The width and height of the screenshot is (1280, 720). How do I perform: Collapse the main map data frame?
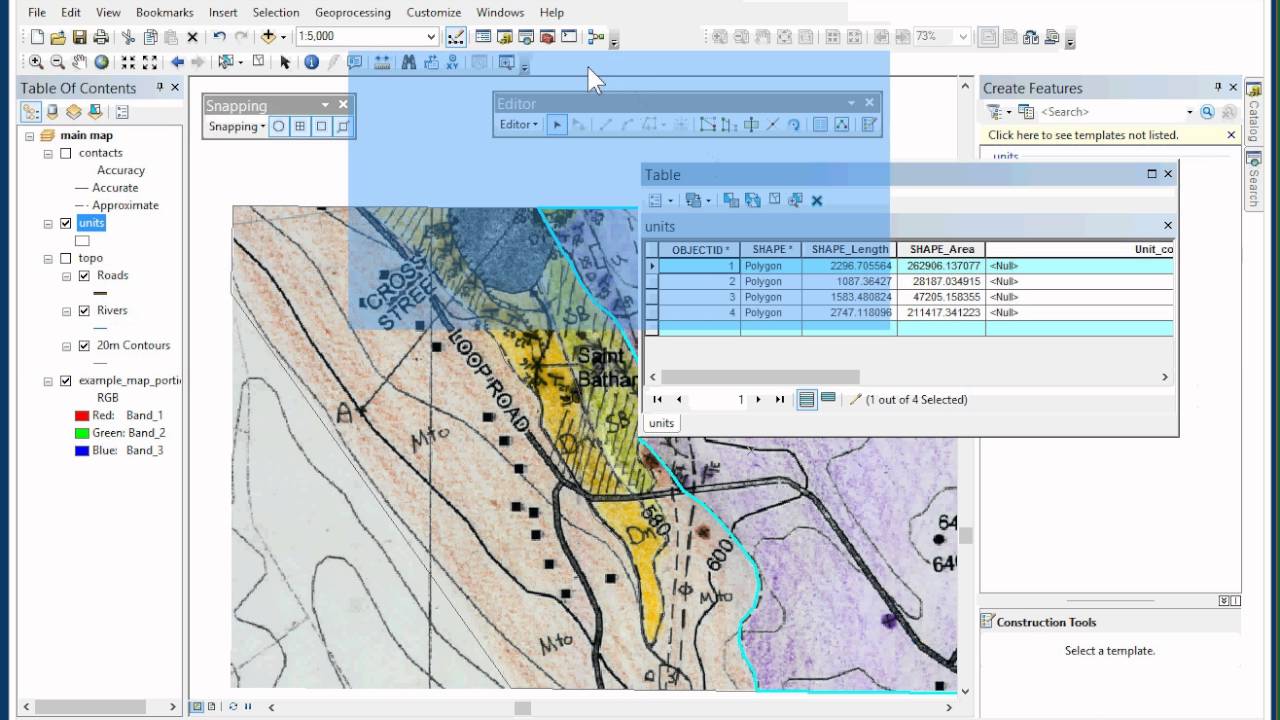click(x=30, y=135)
